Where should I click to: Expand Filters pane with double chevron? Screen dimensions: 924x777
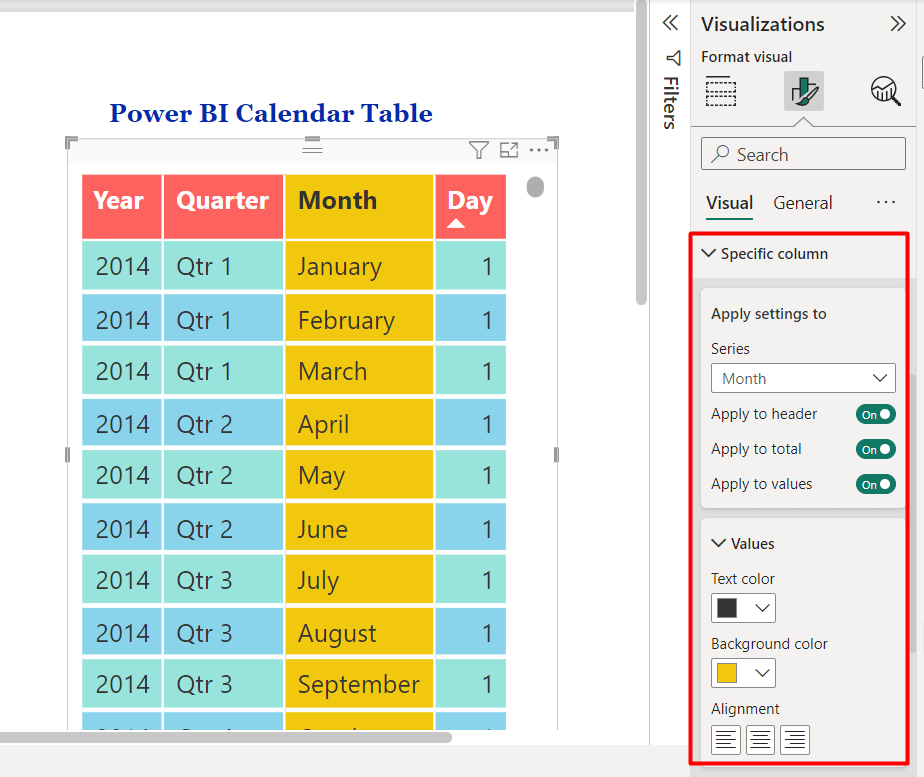[x=670, y=23]
